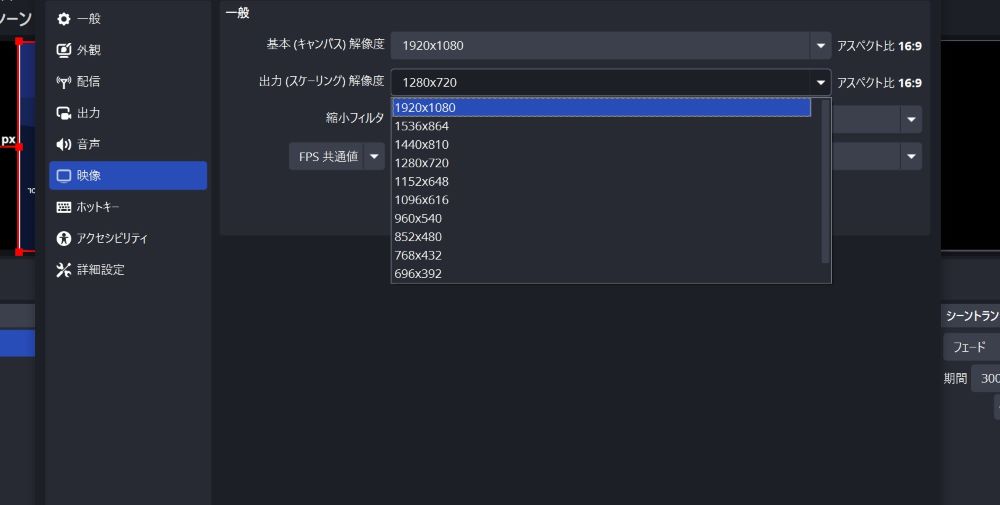Choose 960x540 from the resolution list
The height and width of the screenshot is (505, 1000).
coord(601,219)
